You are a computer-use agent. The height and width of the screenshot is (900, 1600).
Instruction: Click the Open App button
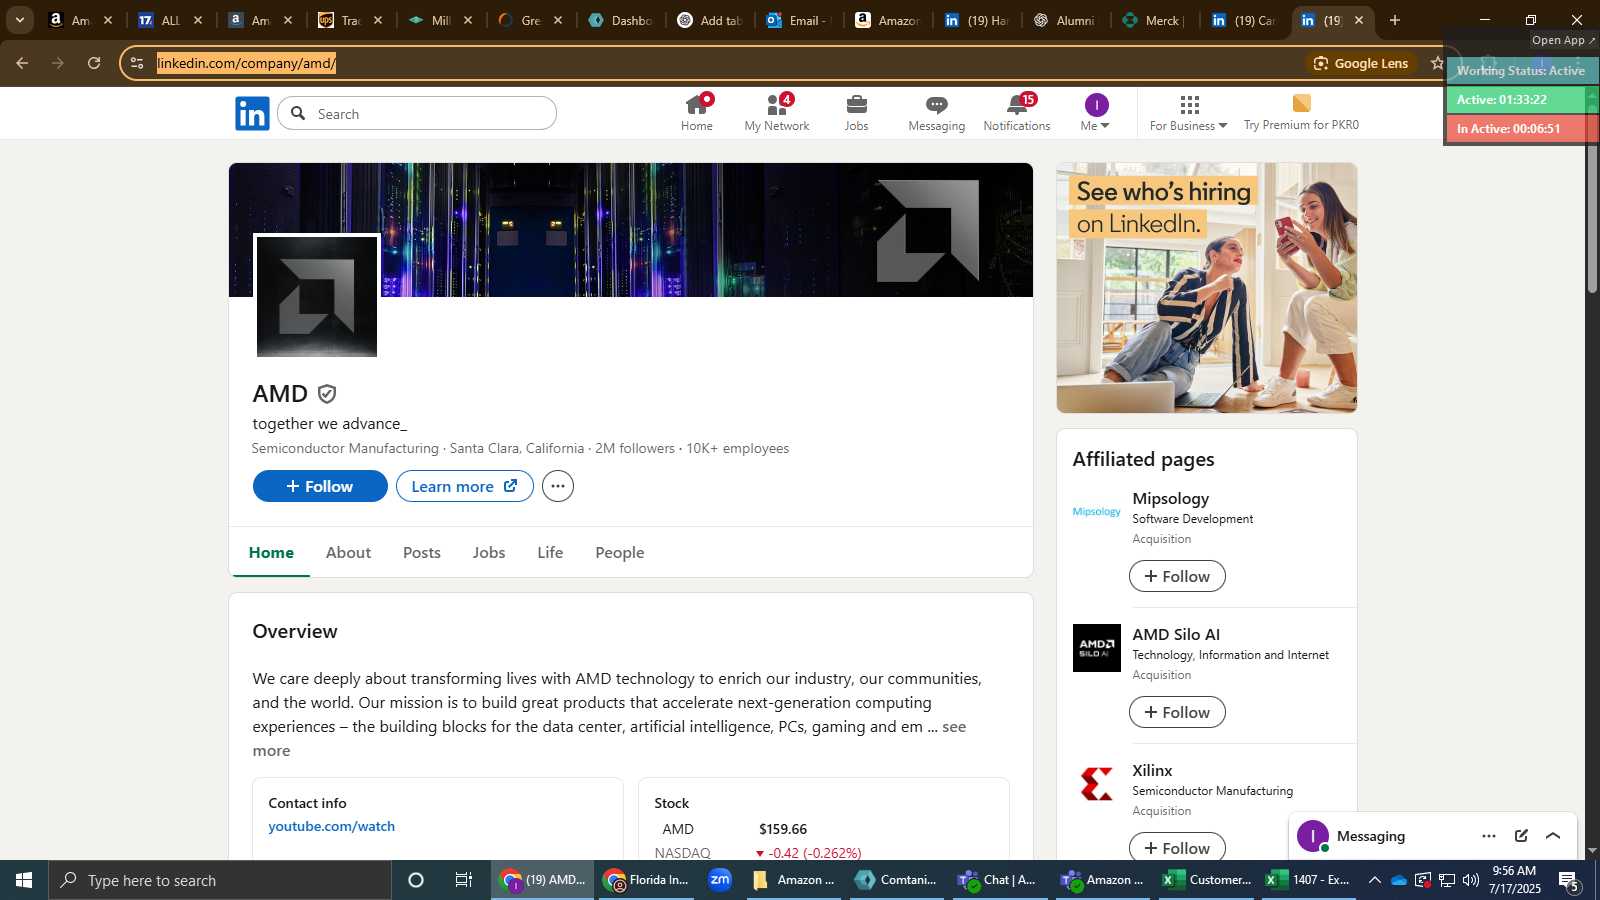point(1564,40)
